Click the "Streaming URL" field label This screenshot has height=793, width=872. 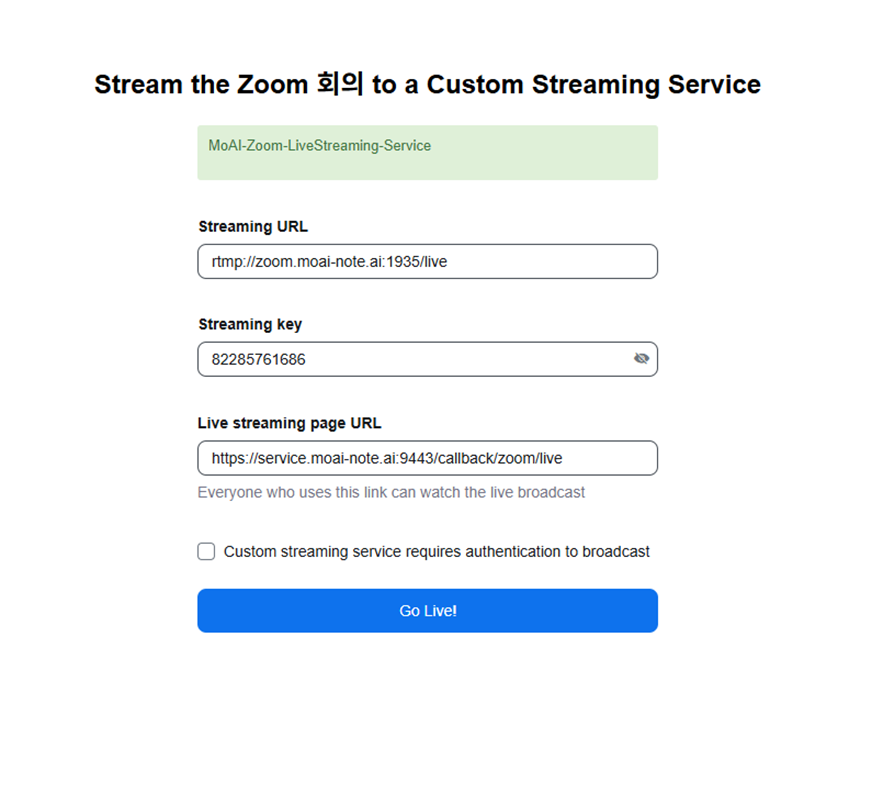pyautogui.click(x=253, y=227)
